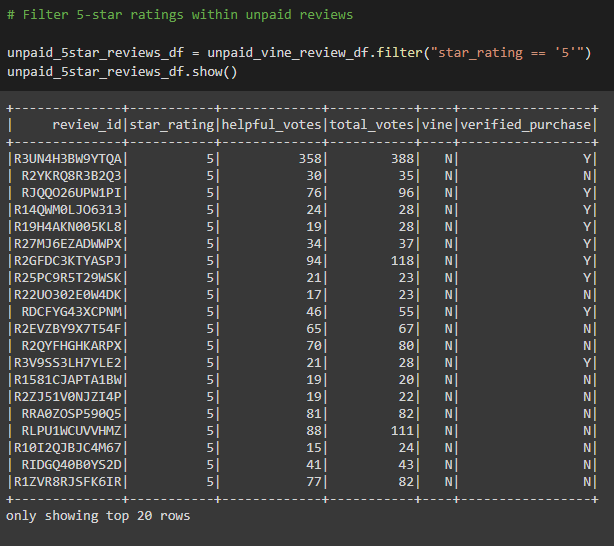Viewport: 614px width, 546px height.
Task: Select review id R3UN4H3BW9YTQA
Action: [x=68, y=159]
